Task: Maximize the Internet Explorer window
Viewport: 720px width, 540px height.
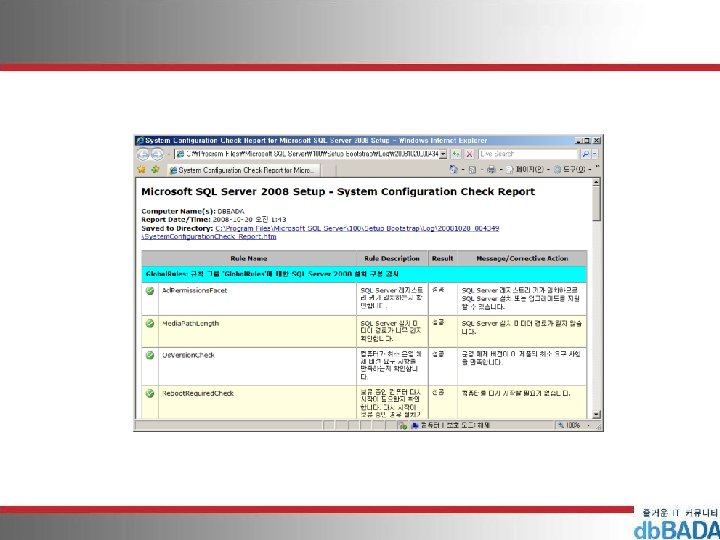Action: pos(587,141)
